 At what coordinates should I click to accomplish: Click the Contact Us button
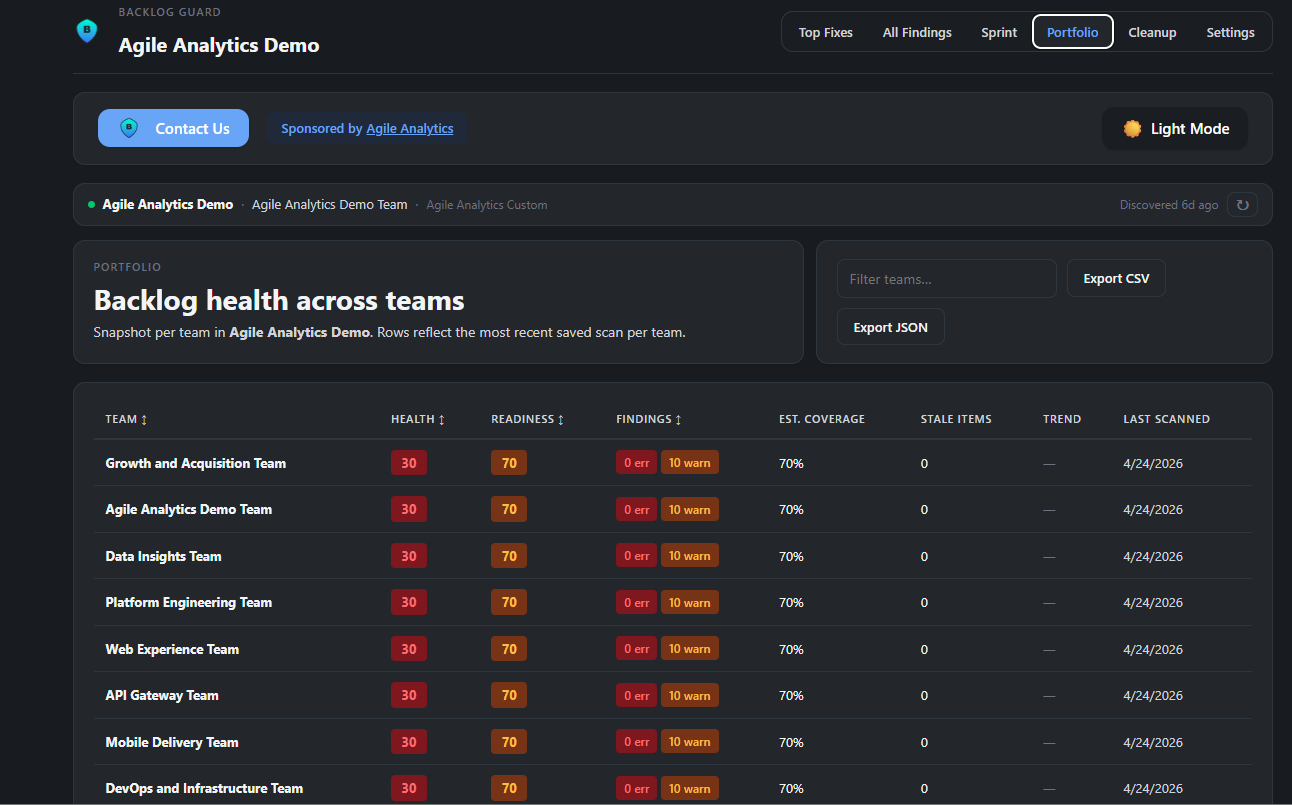pos(173,128)
